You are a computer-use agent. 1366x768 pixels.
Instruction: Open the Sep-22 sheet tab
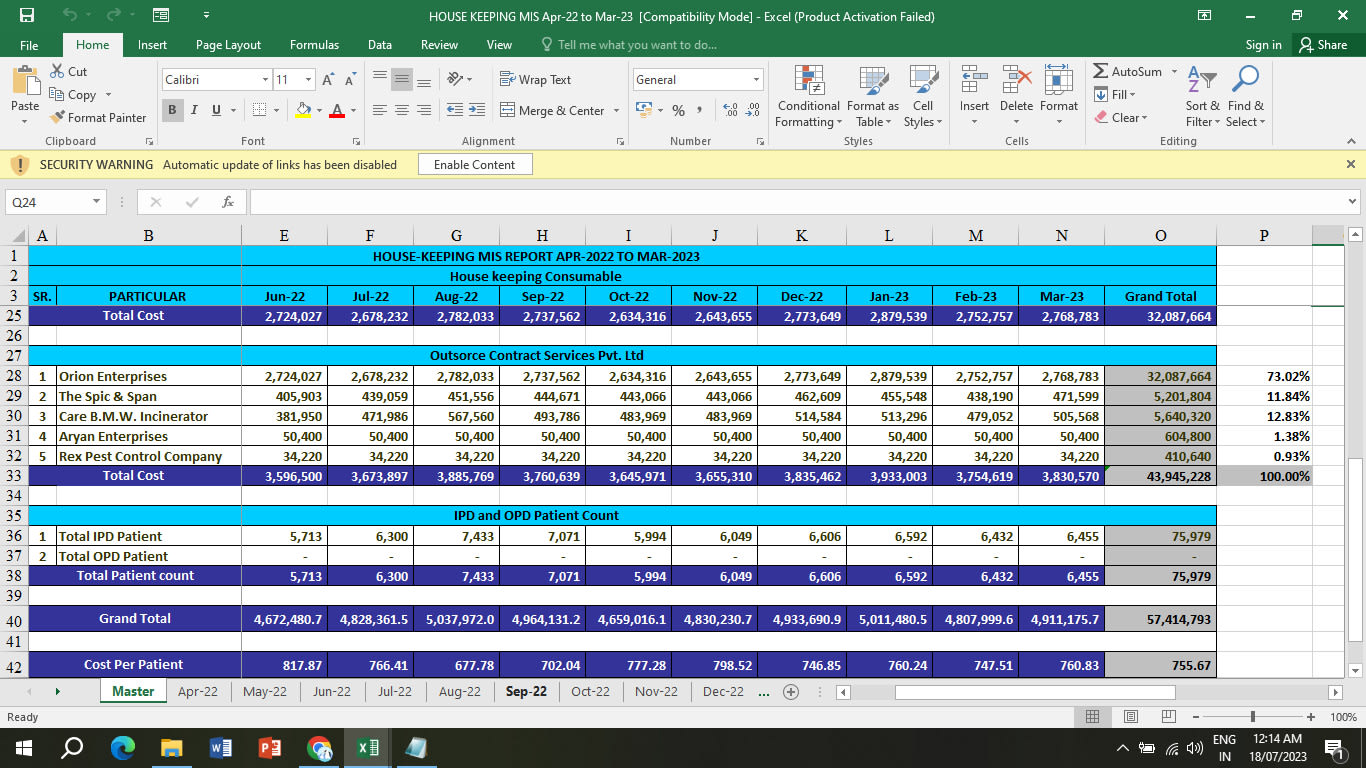[x=526, y=691]
